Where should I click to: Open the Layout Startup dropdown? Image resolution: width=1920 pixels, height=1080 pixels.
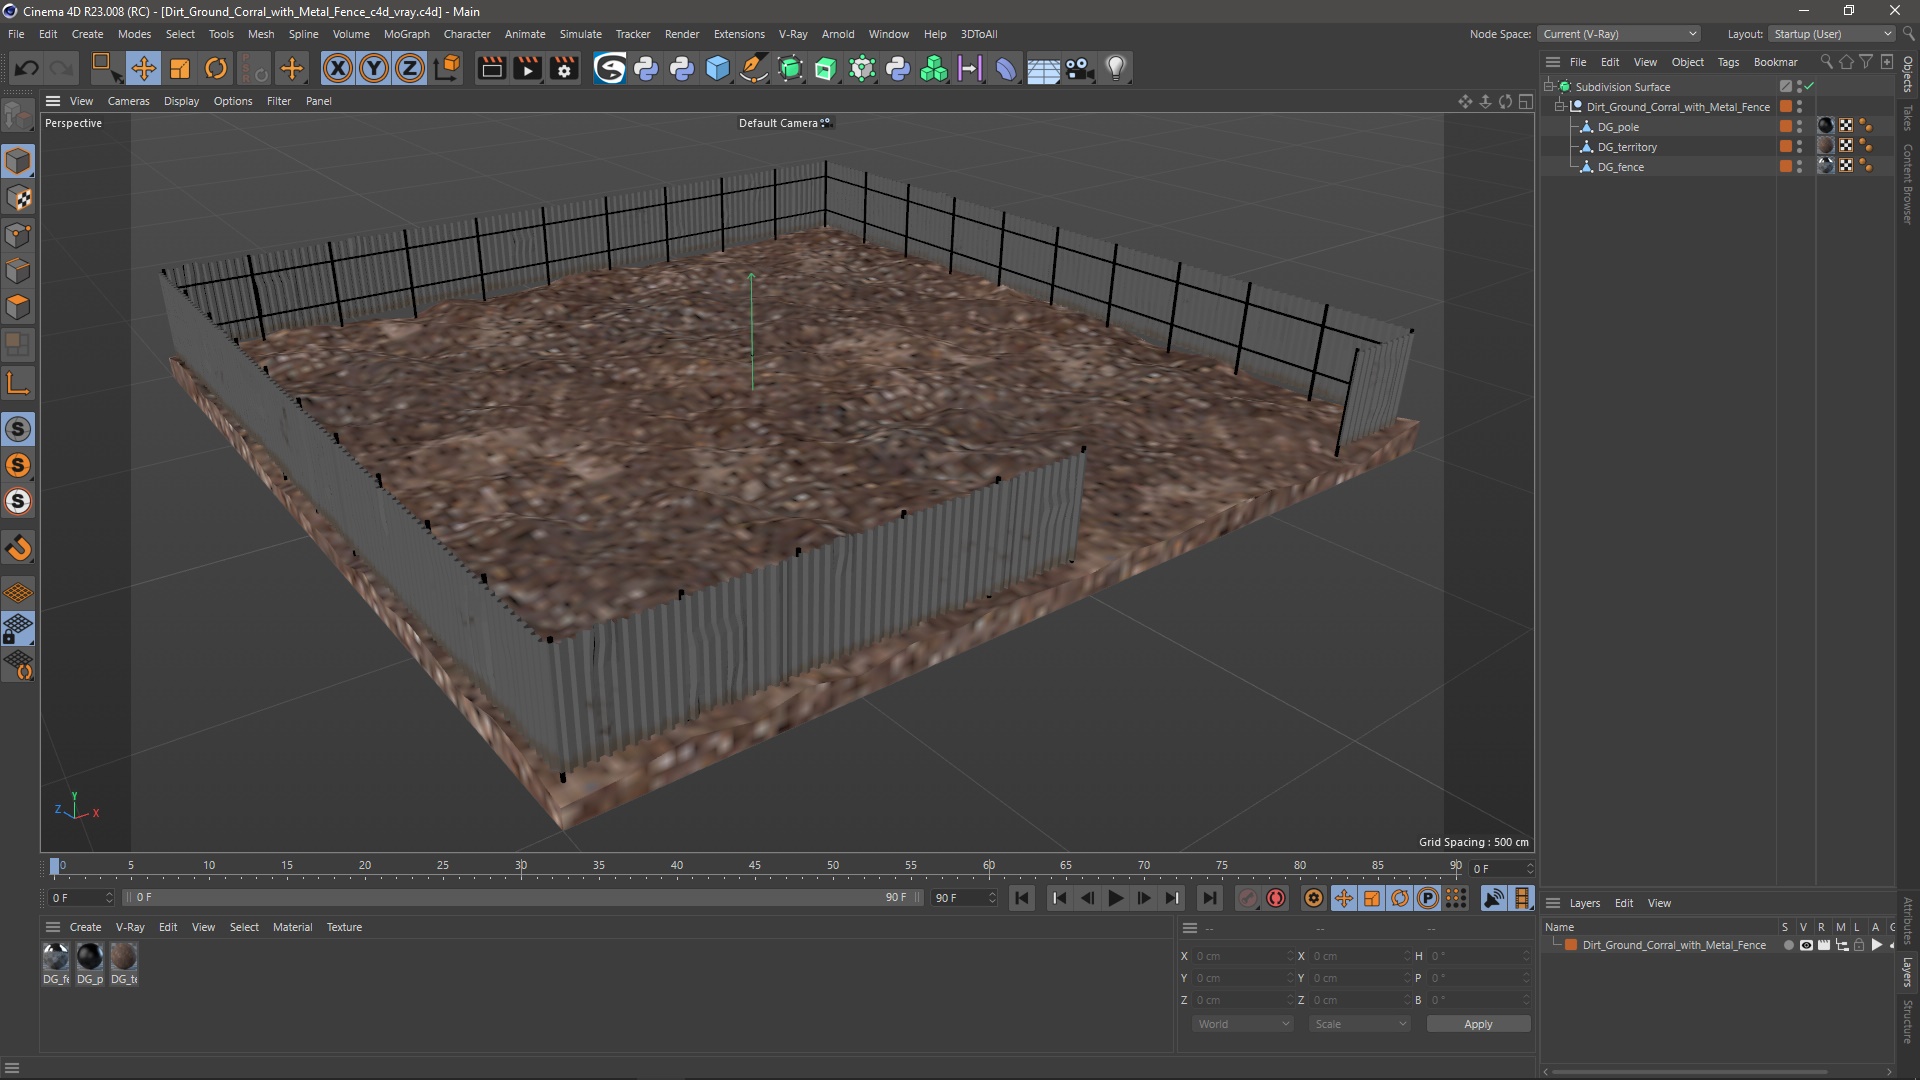[x=1832, y=34]
